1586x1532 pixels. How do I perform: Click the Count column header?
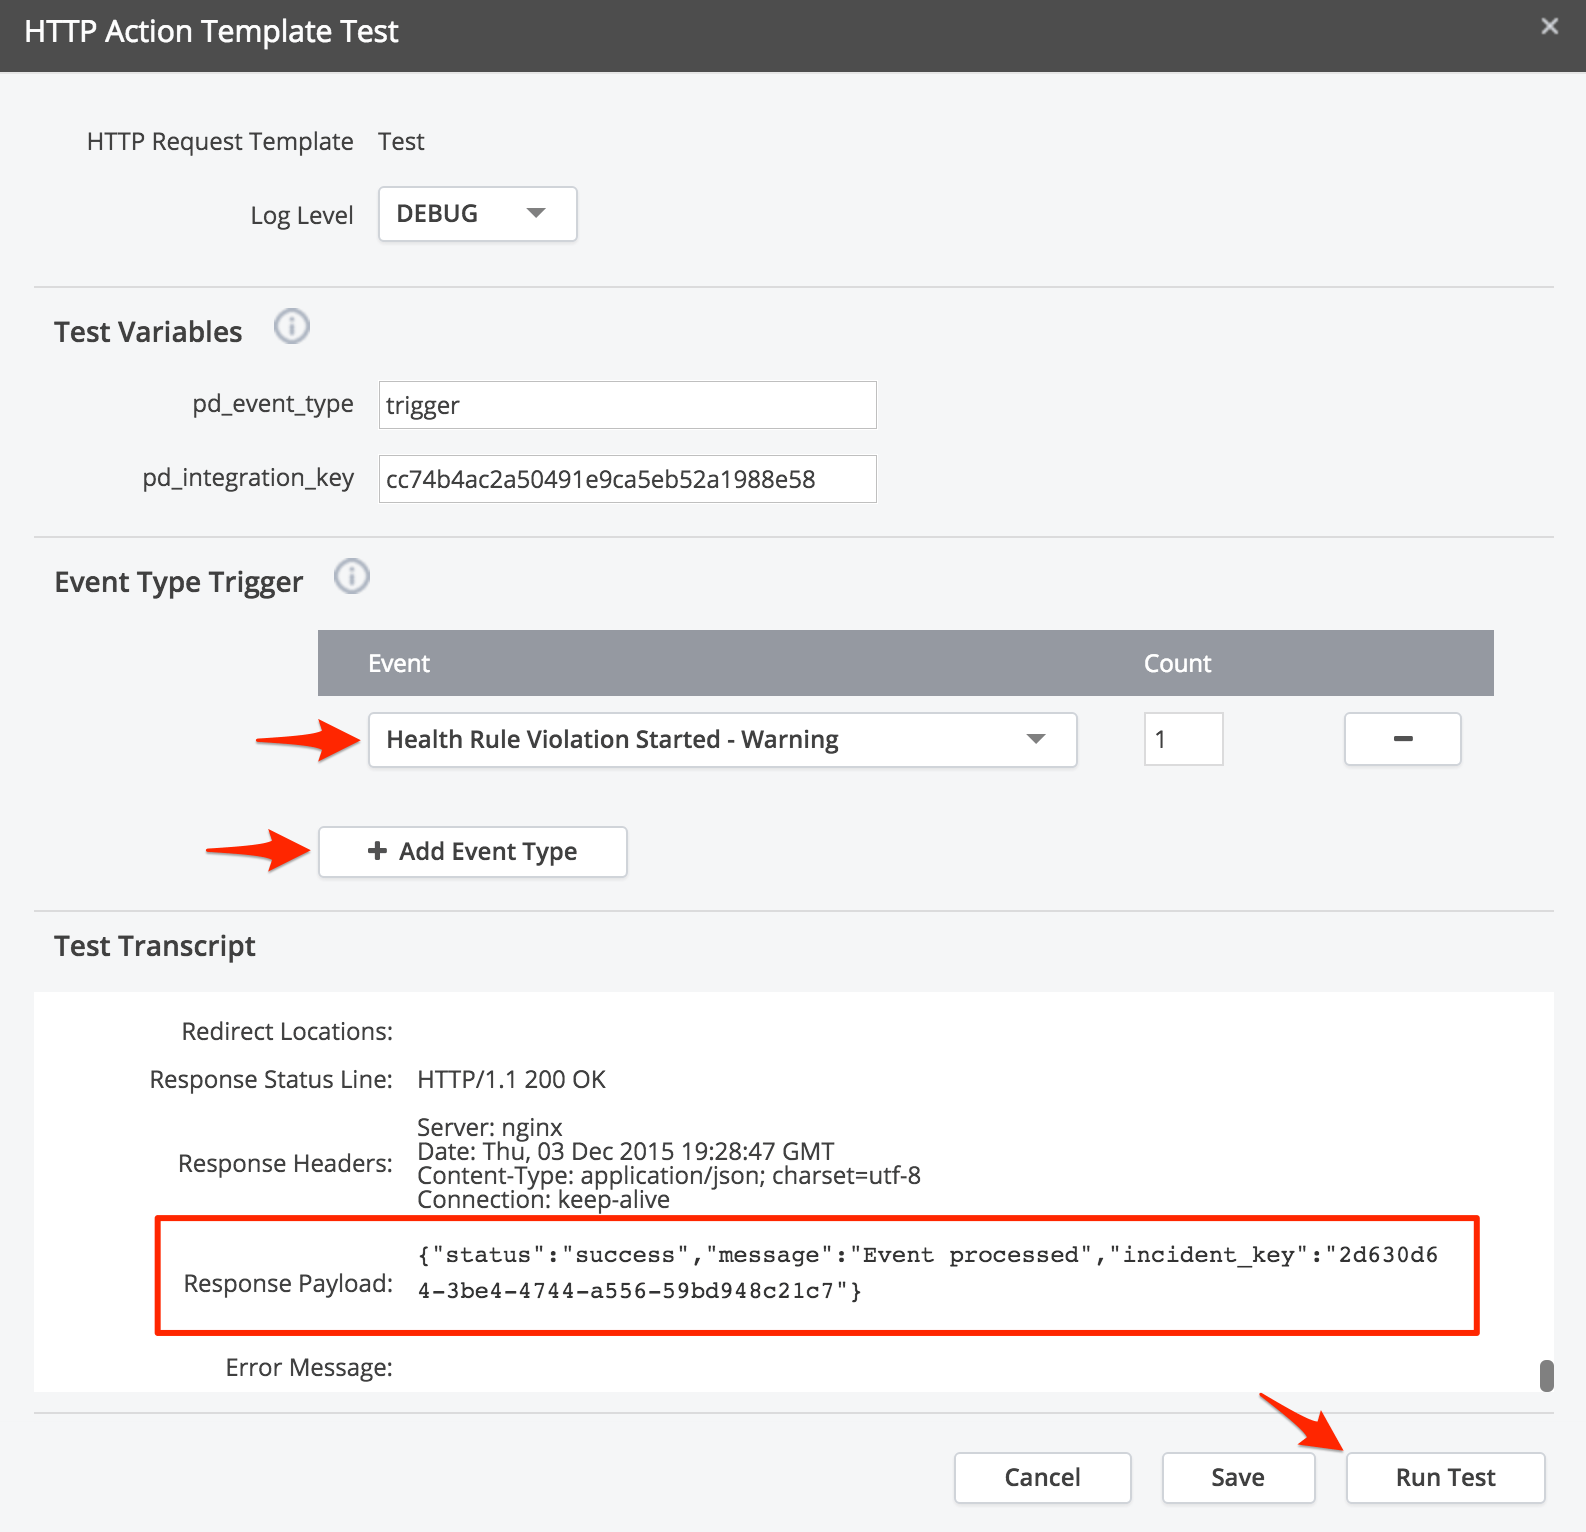coord(1177,664)
